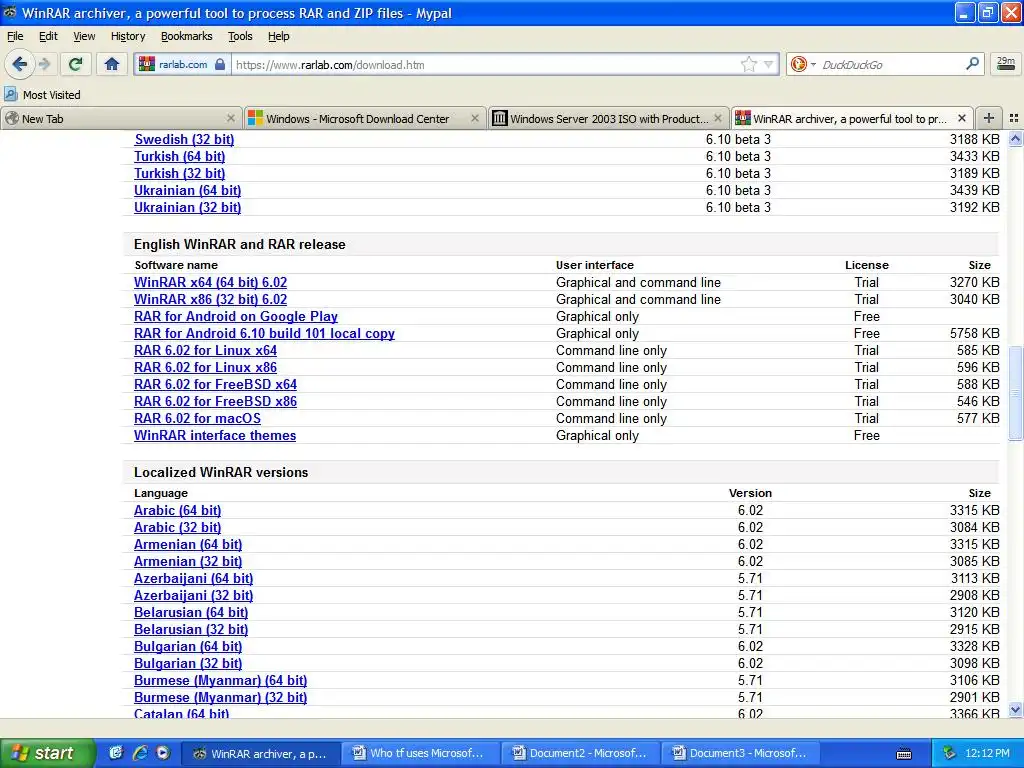Switch to Windows Server 2003 ISO tab
Screen dimensions: 1024x768
607,118
